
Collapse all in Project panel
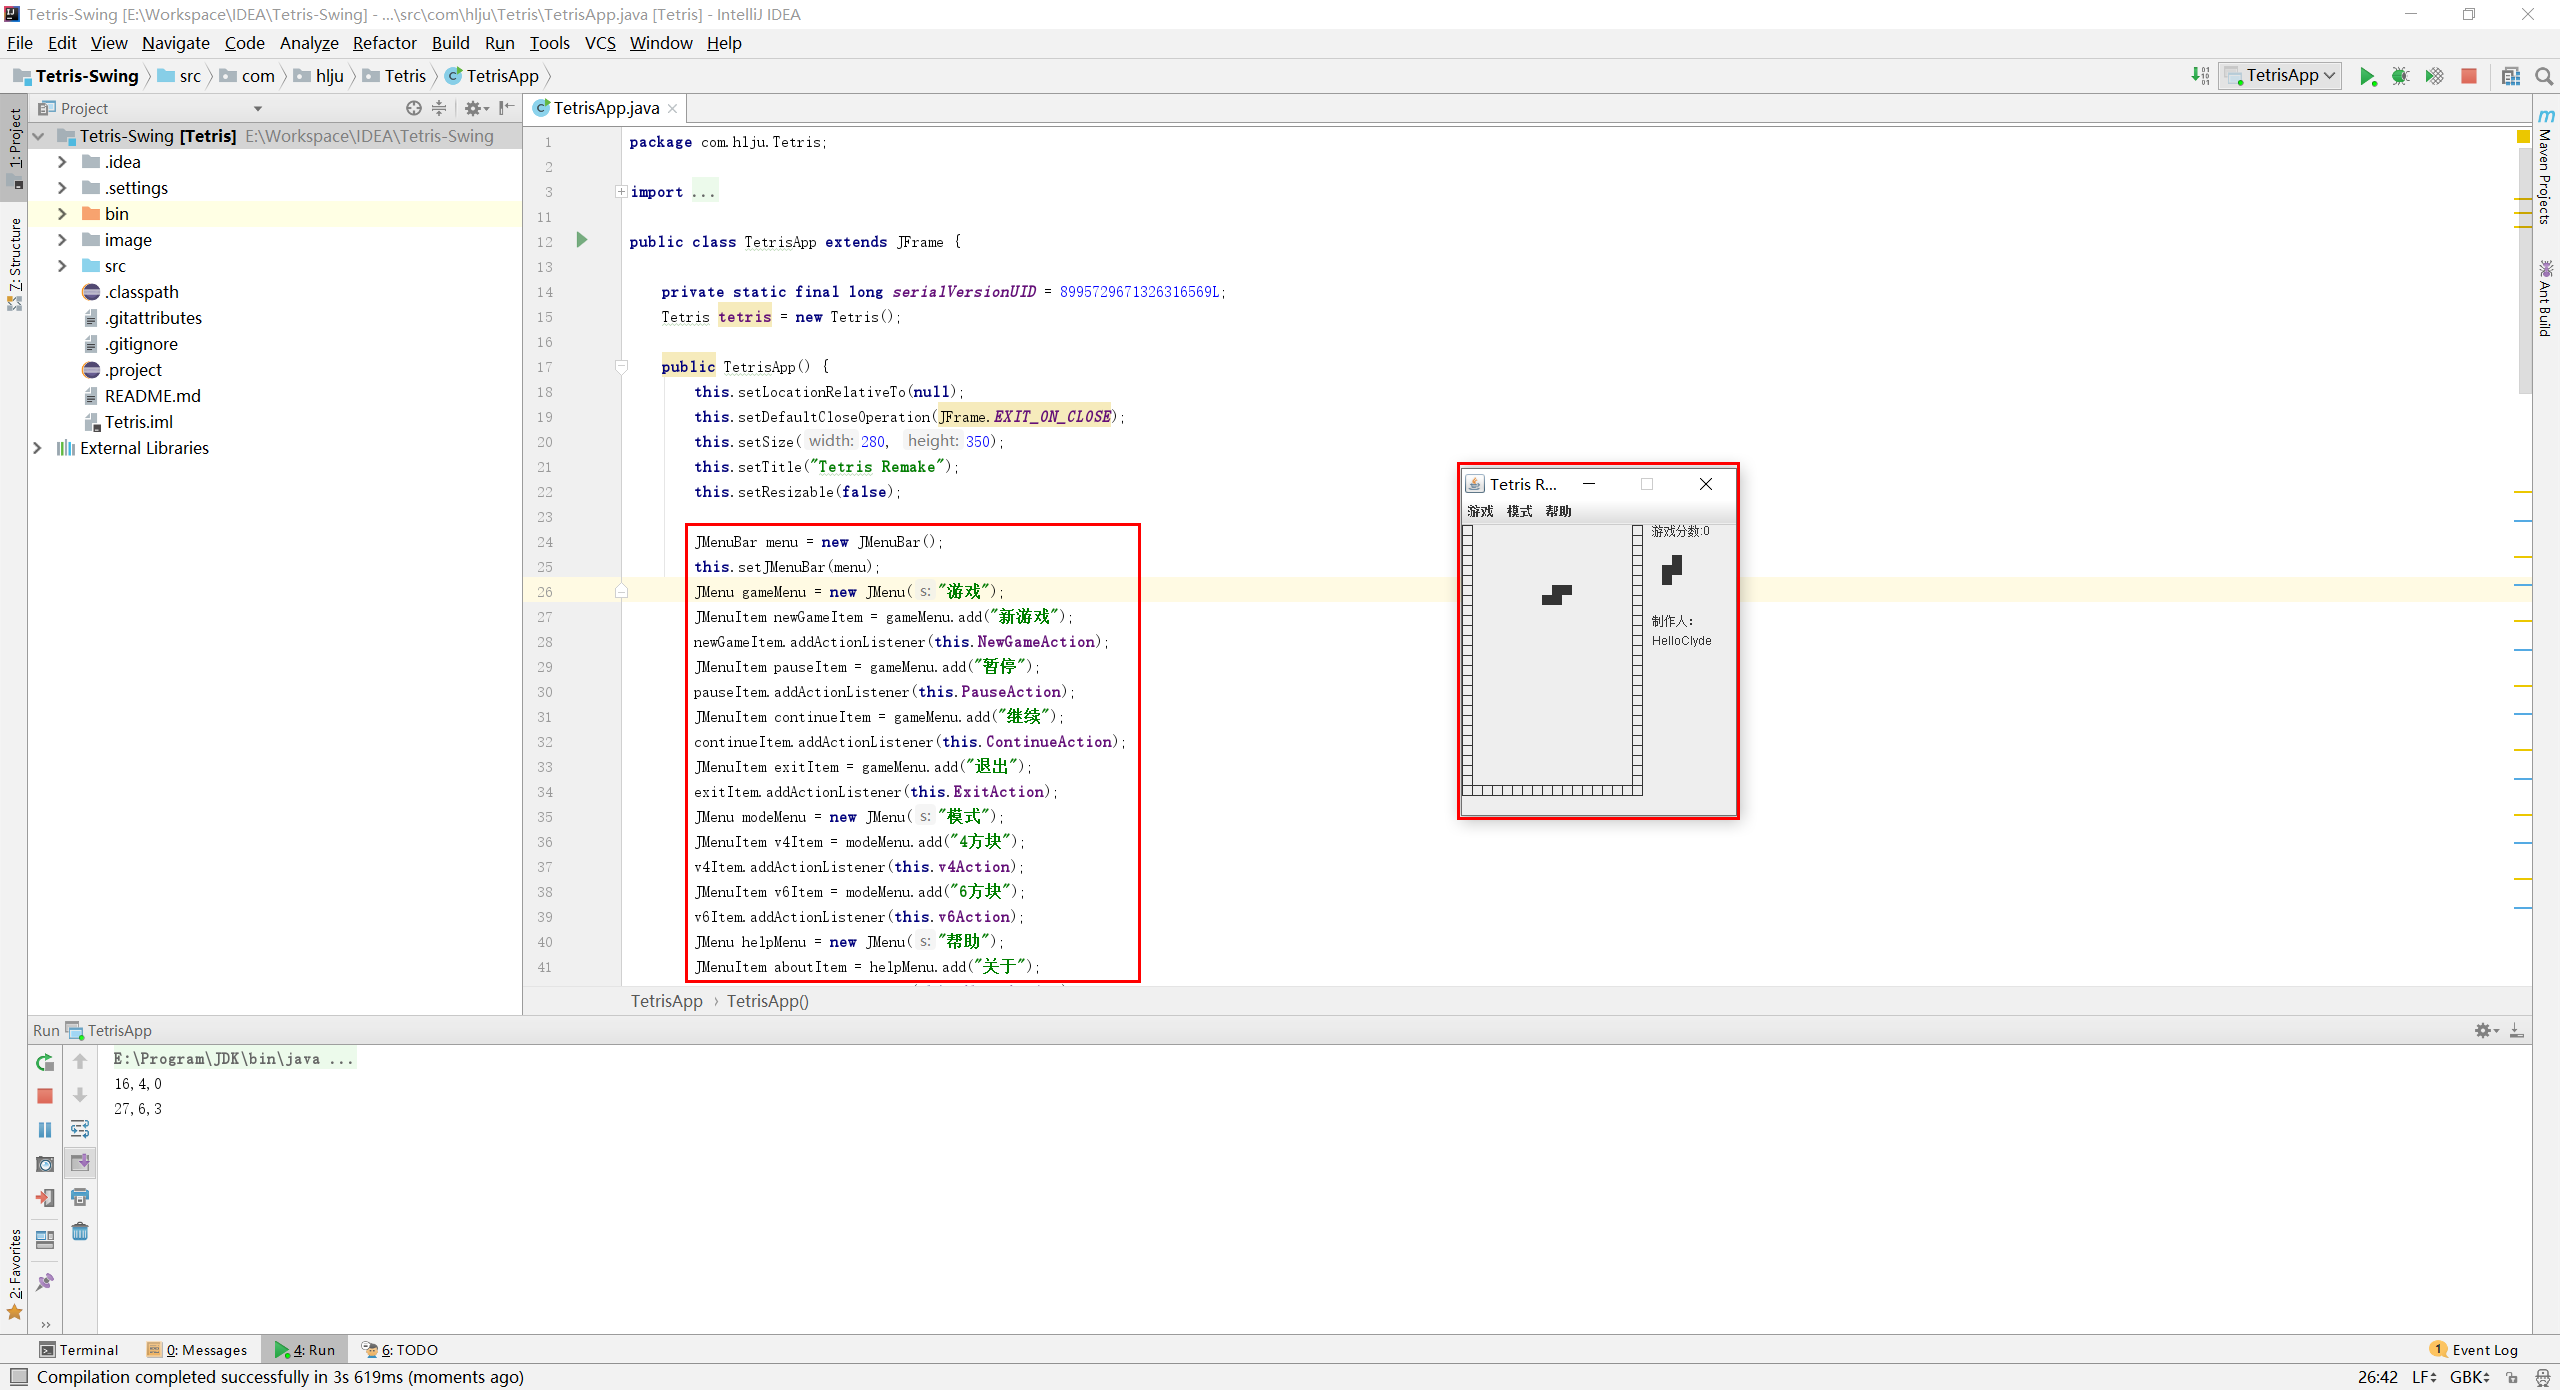coord(439,108)
